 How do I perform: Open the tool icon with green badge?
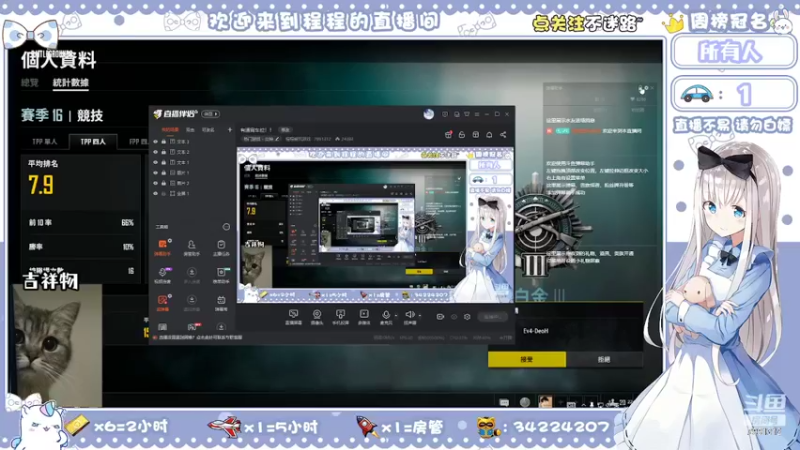click(221, 274)
